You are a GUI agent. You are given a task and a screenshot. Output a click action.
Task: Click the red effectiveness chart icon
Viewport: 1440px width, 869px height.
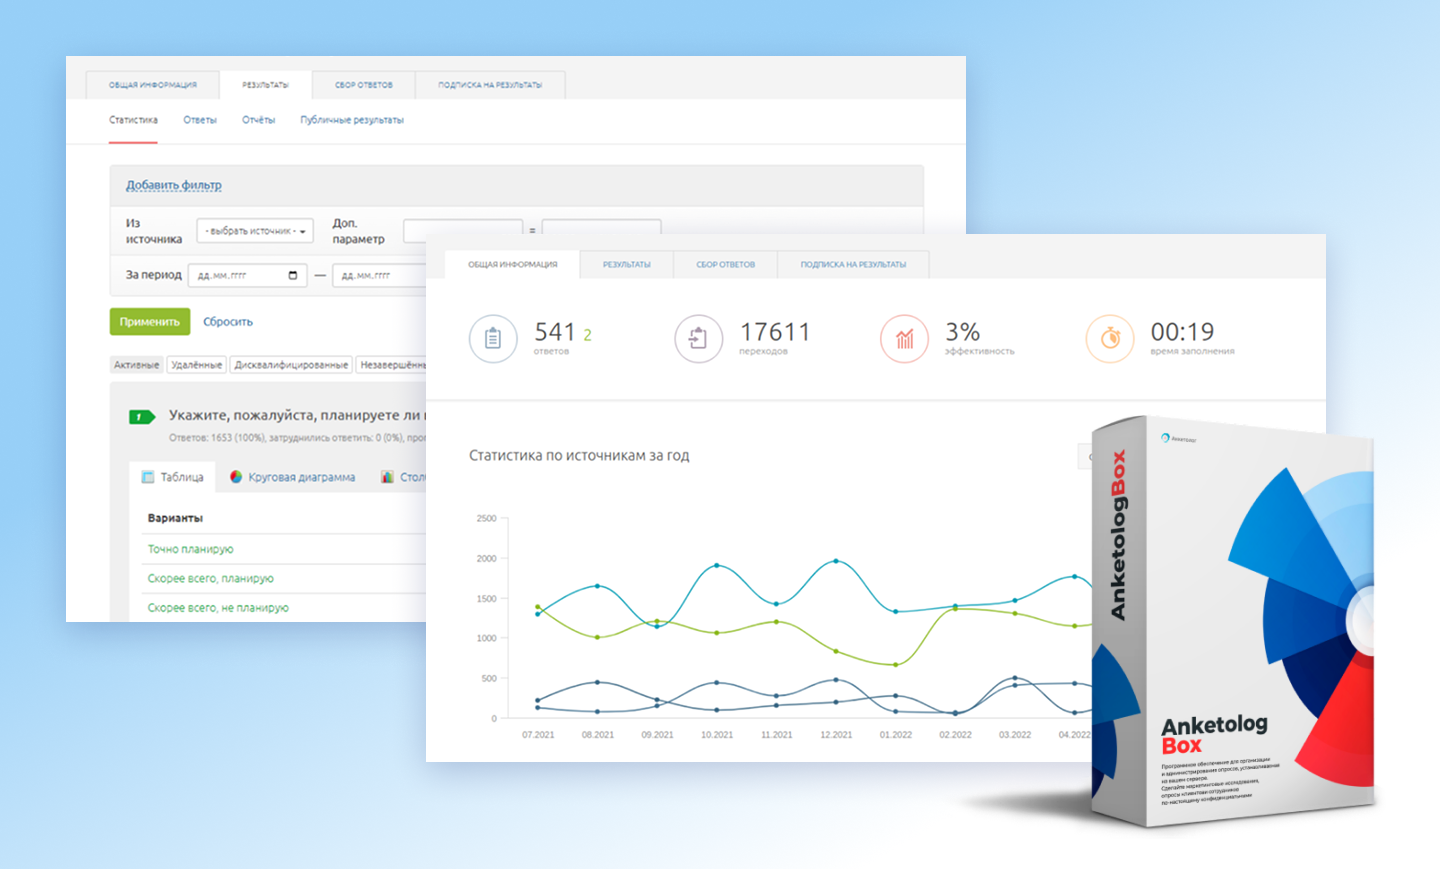click(904, 339)
